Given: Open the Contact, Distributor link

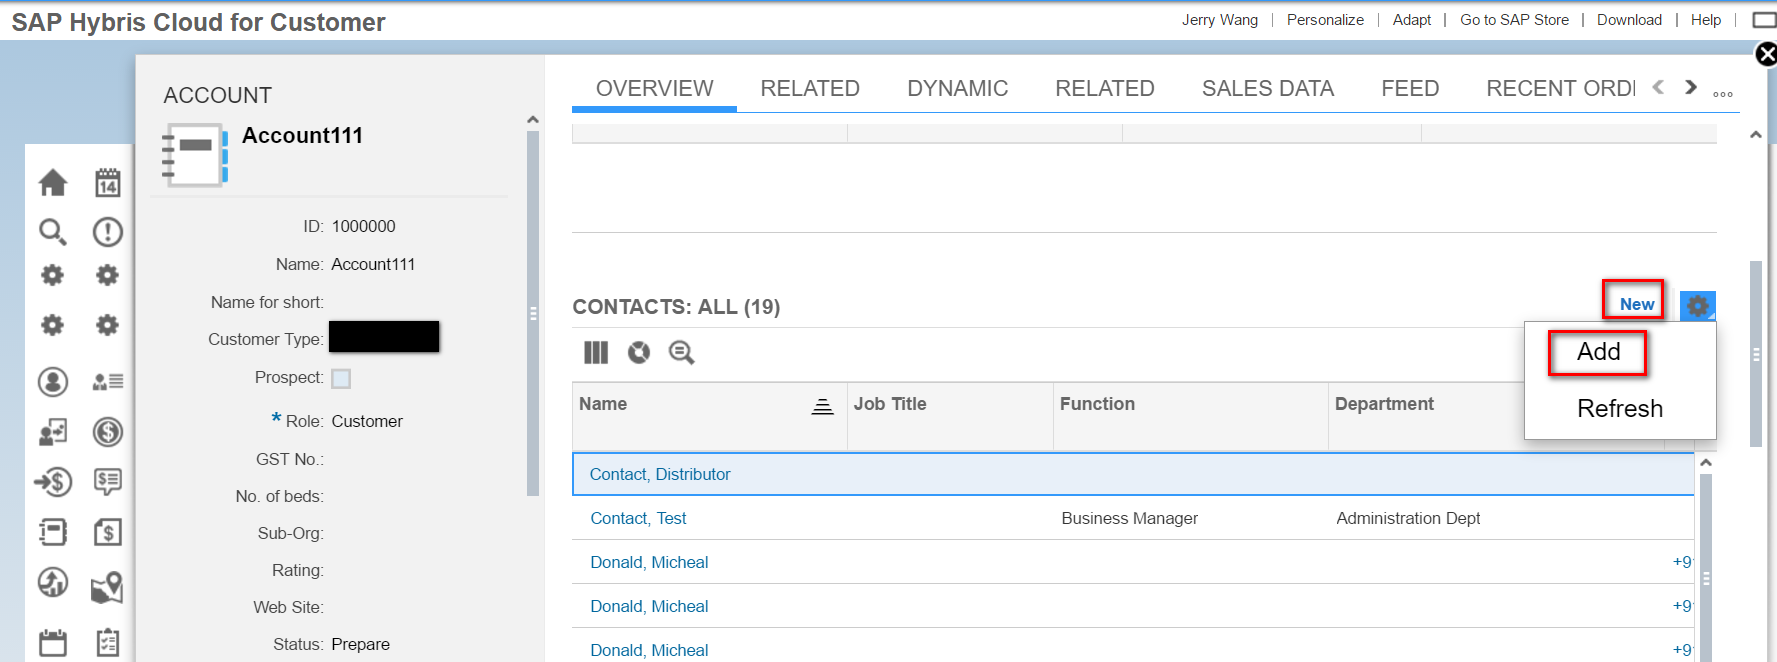Looking at the screenshot, I should click(x=660, y=474).
